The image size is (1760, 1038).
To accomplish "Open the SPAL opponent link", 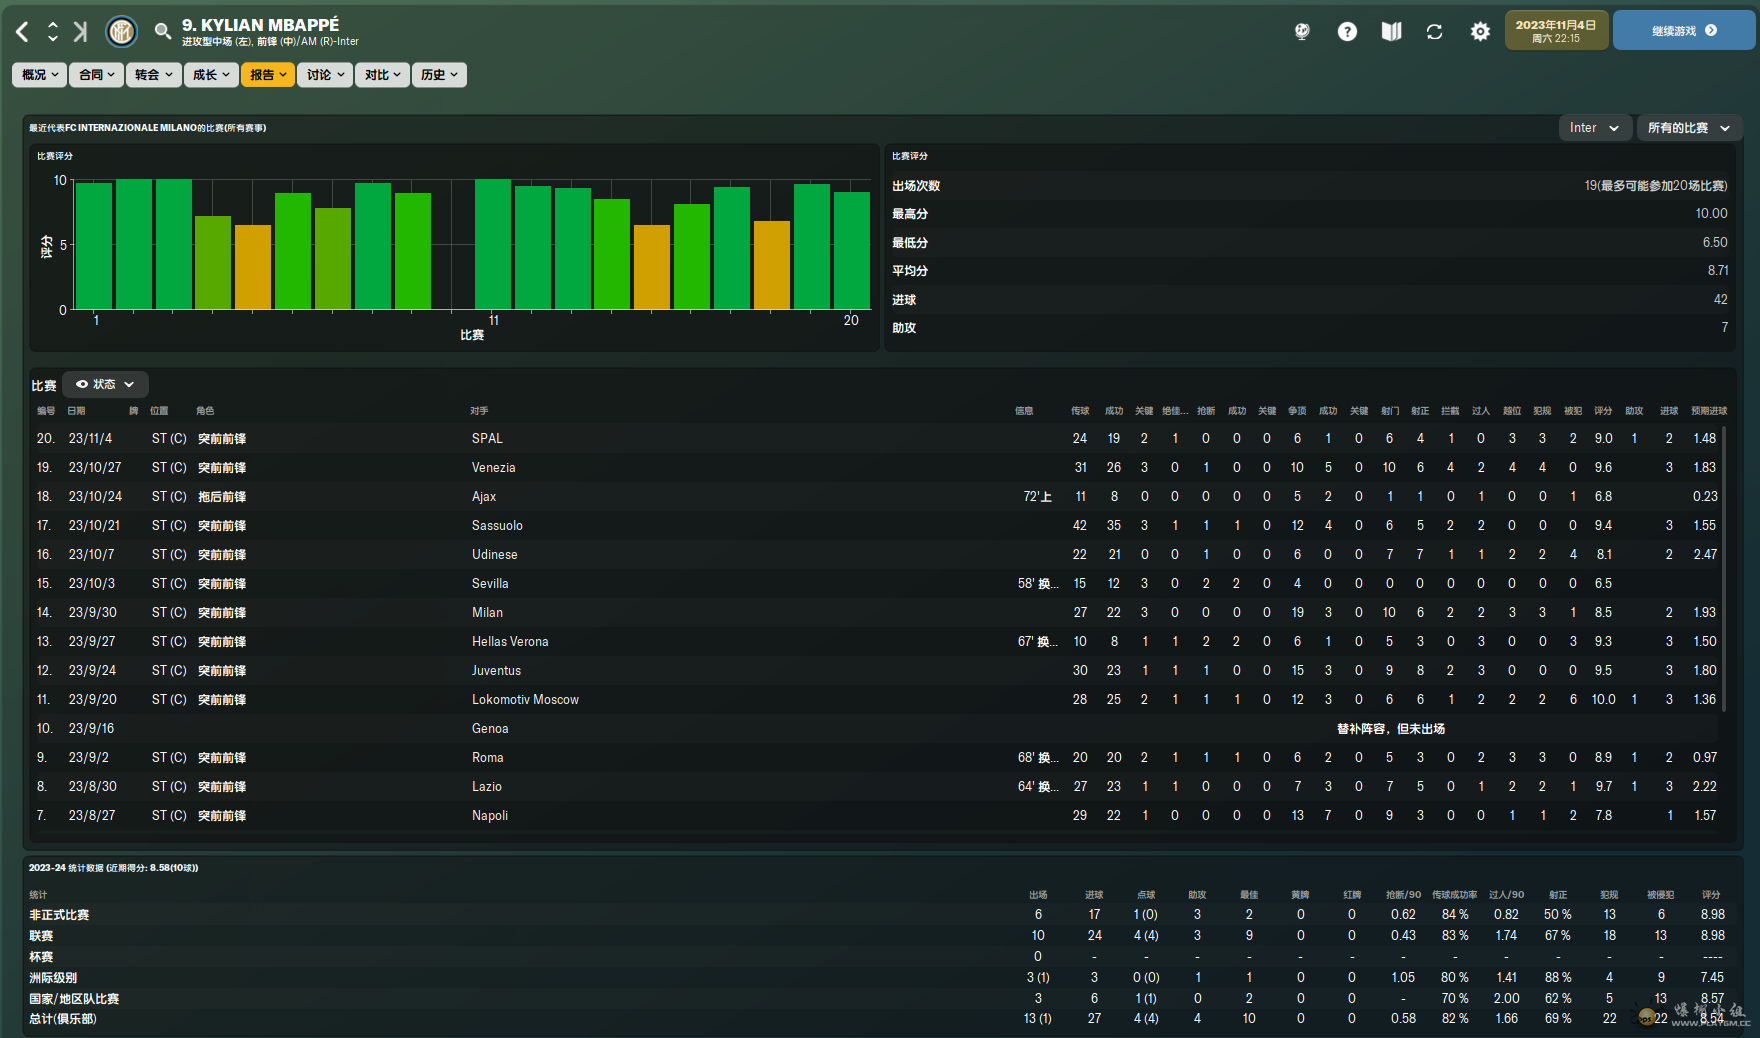I will coord(487,439).
